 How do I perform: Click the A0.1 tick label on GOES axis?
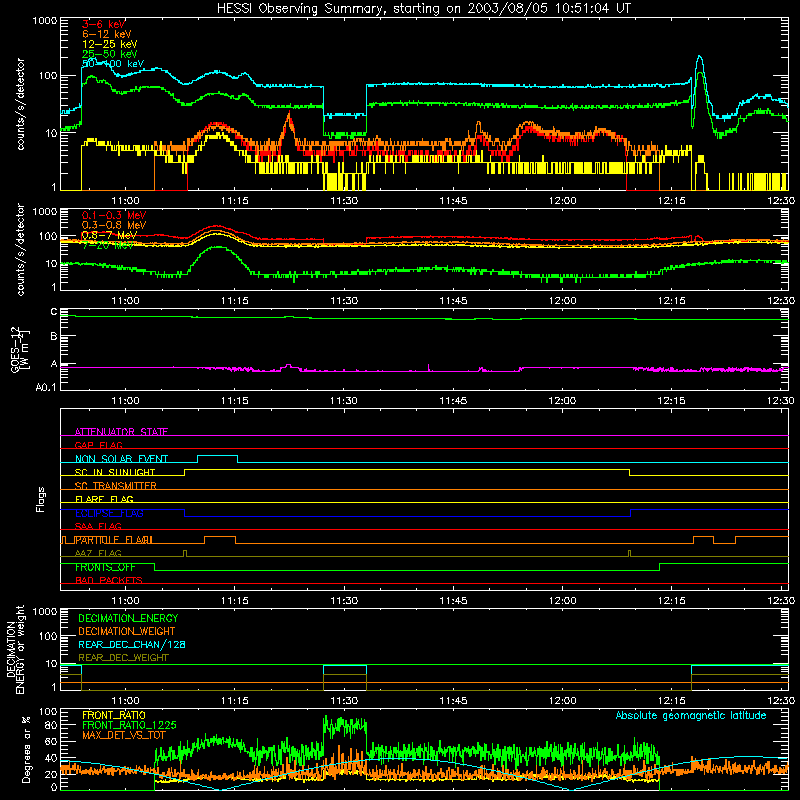click(46, 387)
